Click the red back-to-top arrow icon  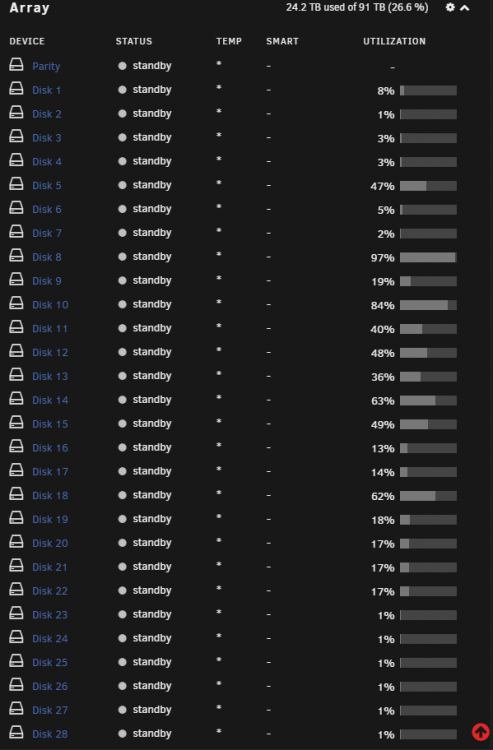coord(481,731)
